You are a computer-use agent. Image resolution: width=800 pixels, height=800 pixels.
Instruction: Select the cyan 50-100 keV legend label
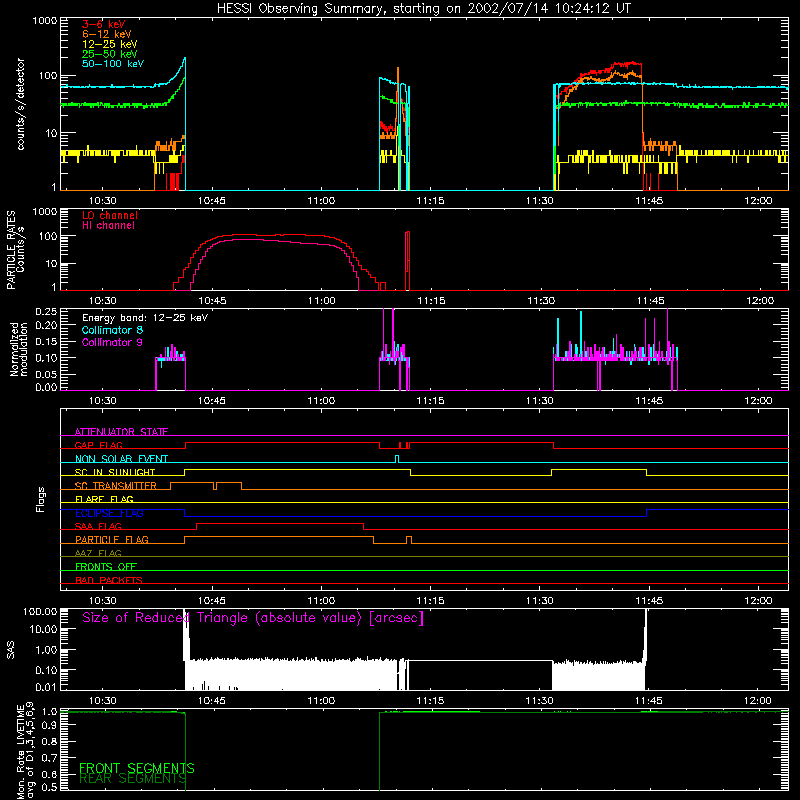[x=113, y=64]
